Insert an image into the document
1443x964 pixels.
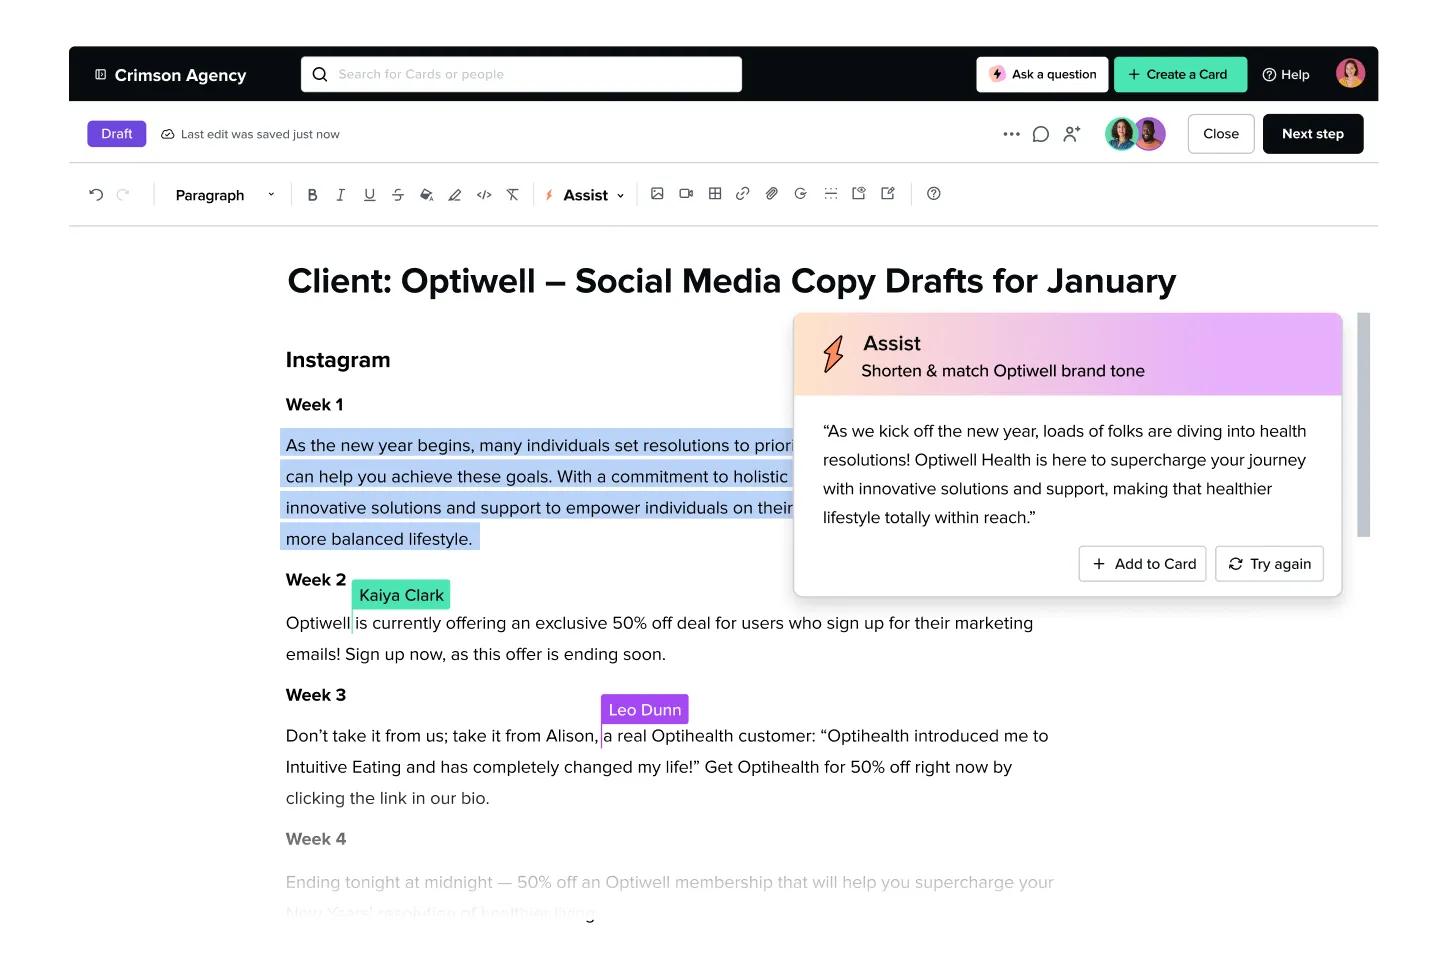pyautogui.click(x=657, y=193)
